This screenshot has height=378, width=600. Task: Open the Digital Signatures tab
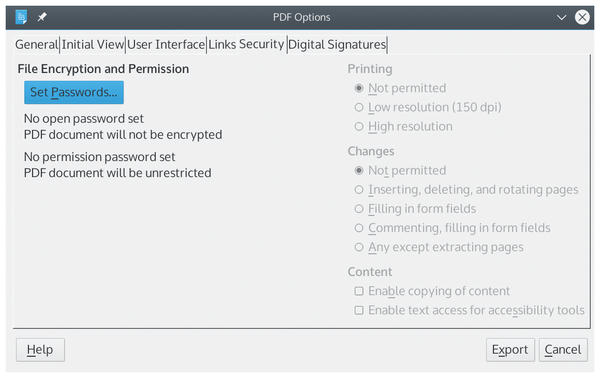pos(337,44)
